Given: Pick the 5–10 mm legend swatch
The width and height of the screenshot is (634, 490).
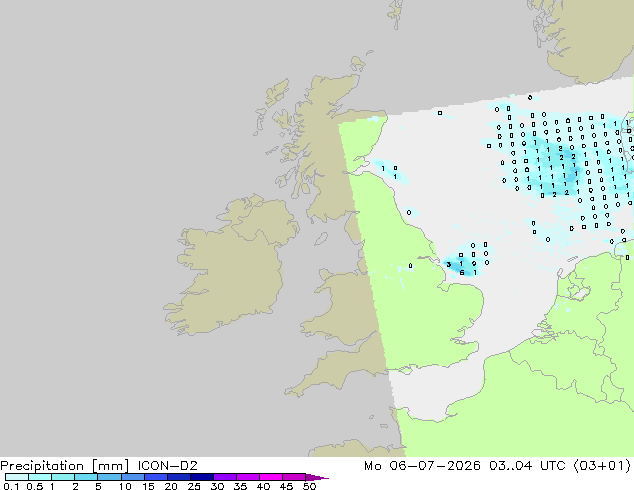Looking at the screenshot, I should point(109,477).
